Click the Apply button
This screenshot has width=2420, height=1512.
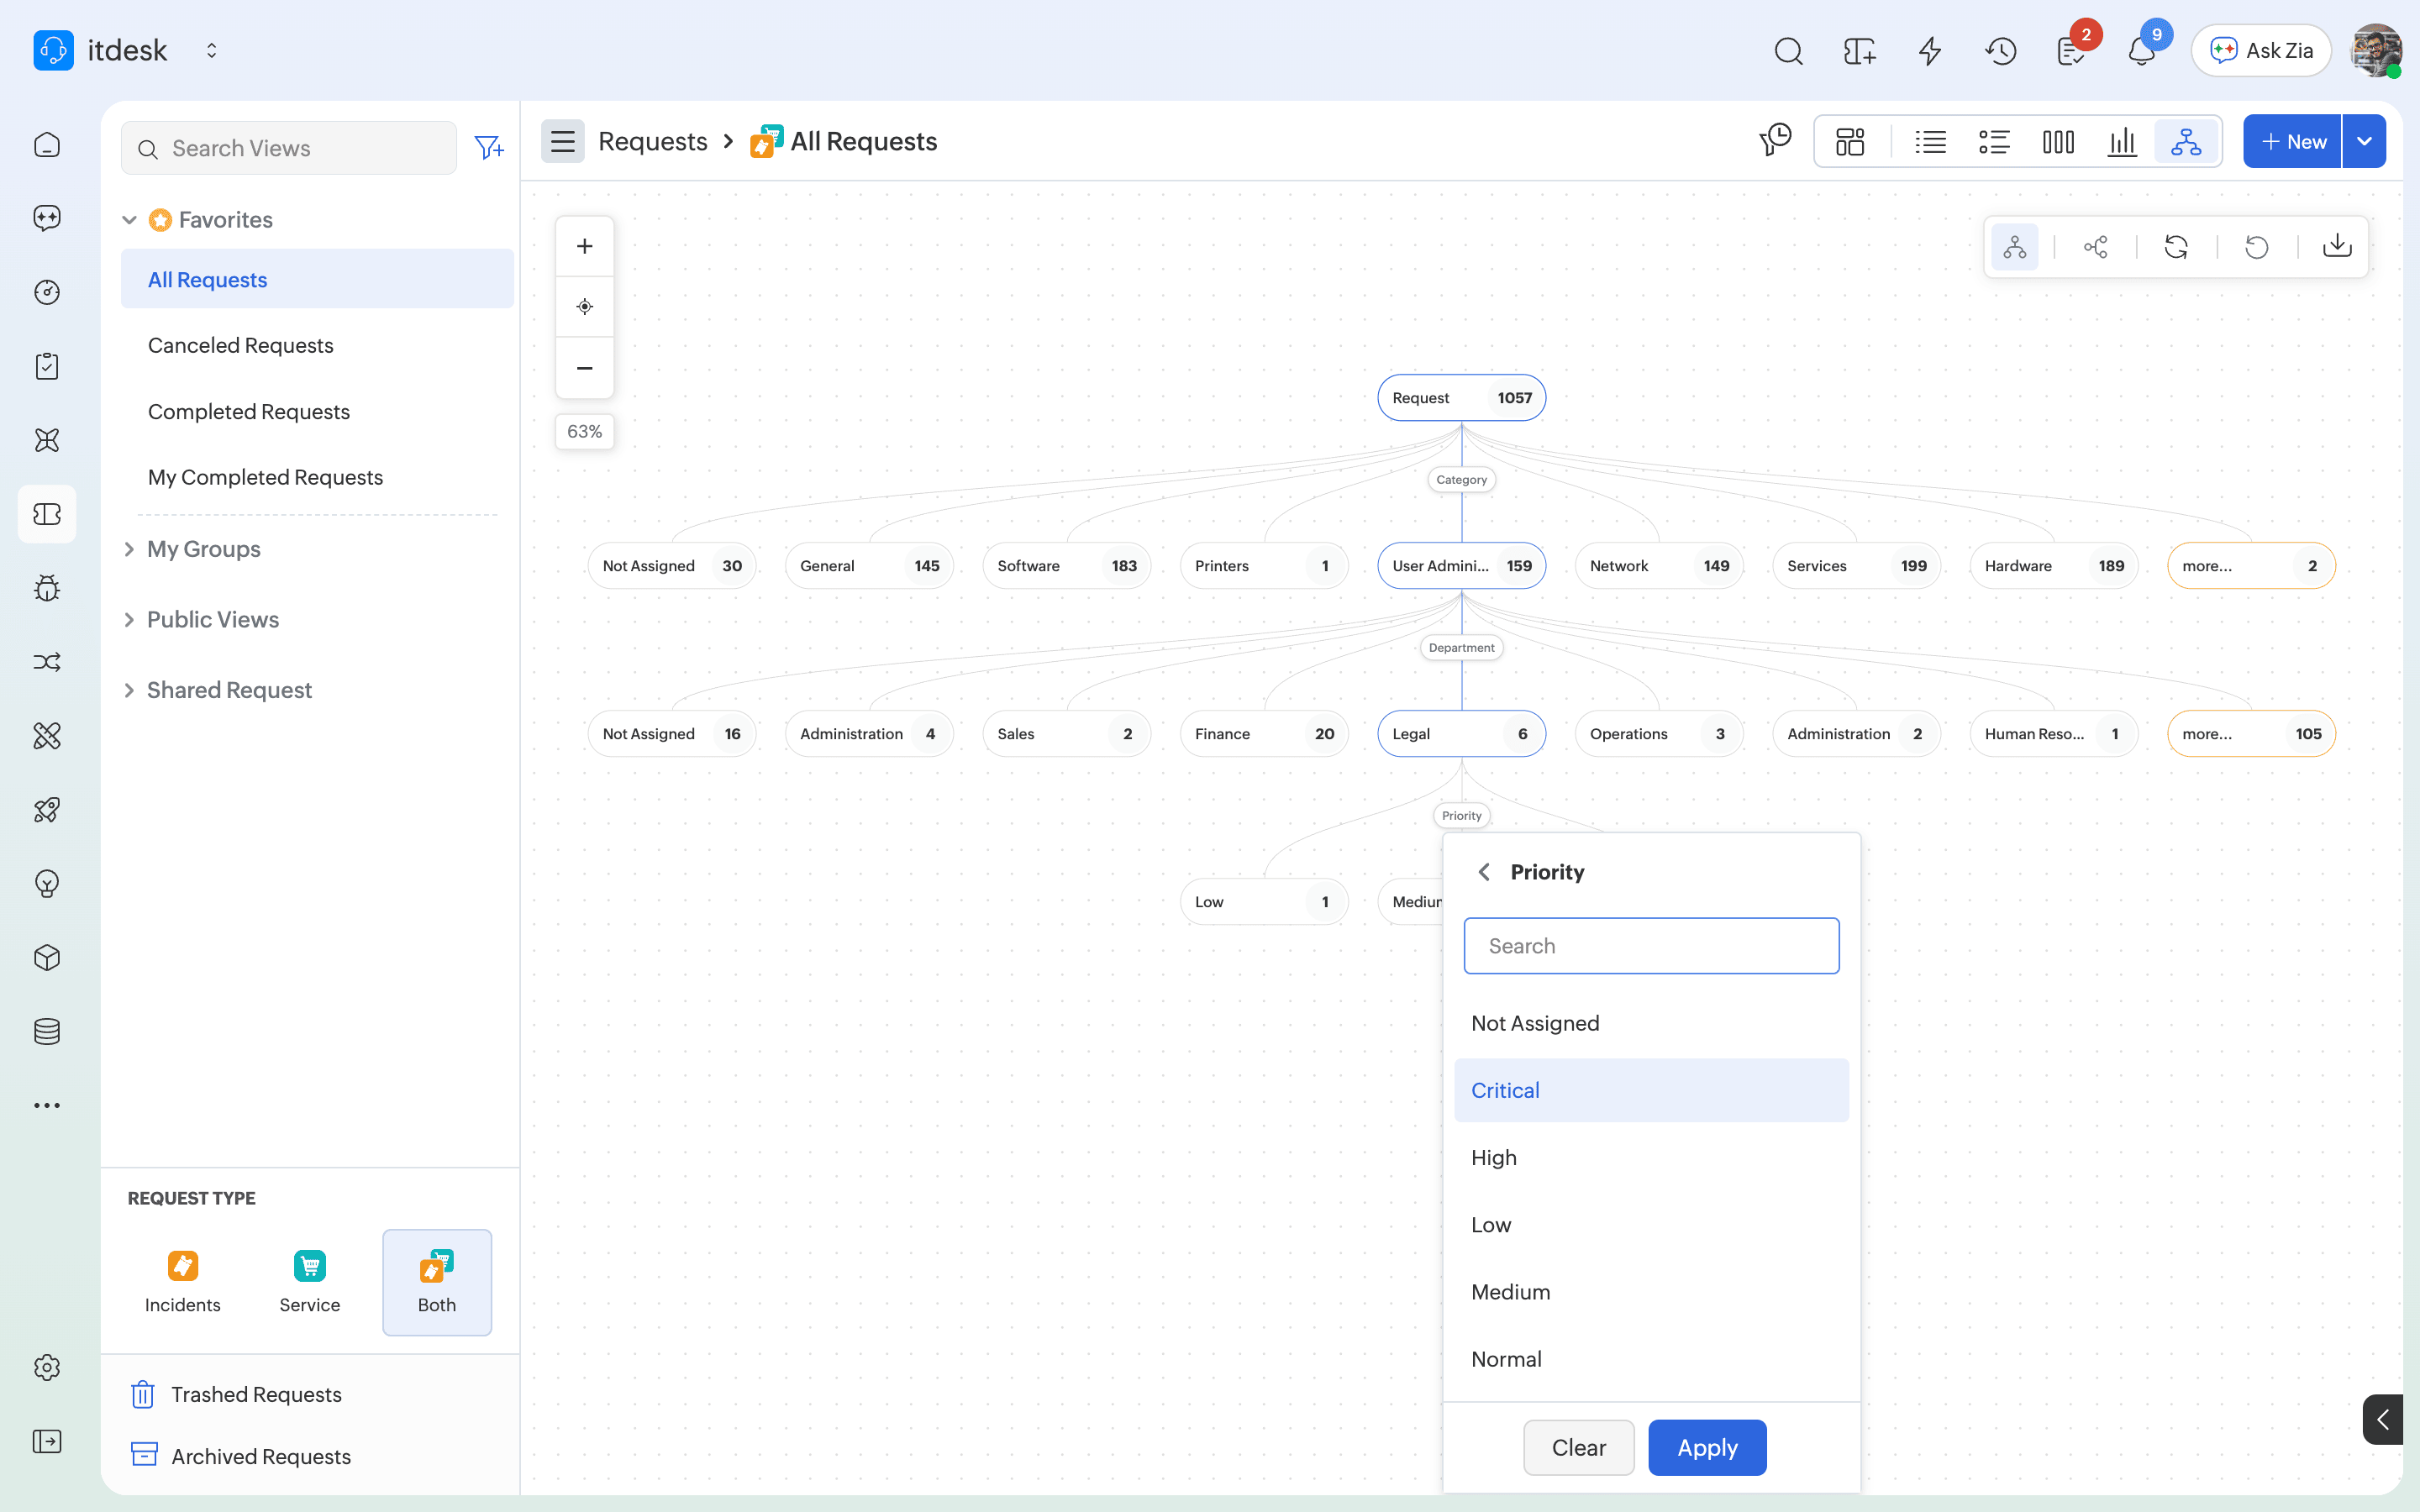1707,1447
